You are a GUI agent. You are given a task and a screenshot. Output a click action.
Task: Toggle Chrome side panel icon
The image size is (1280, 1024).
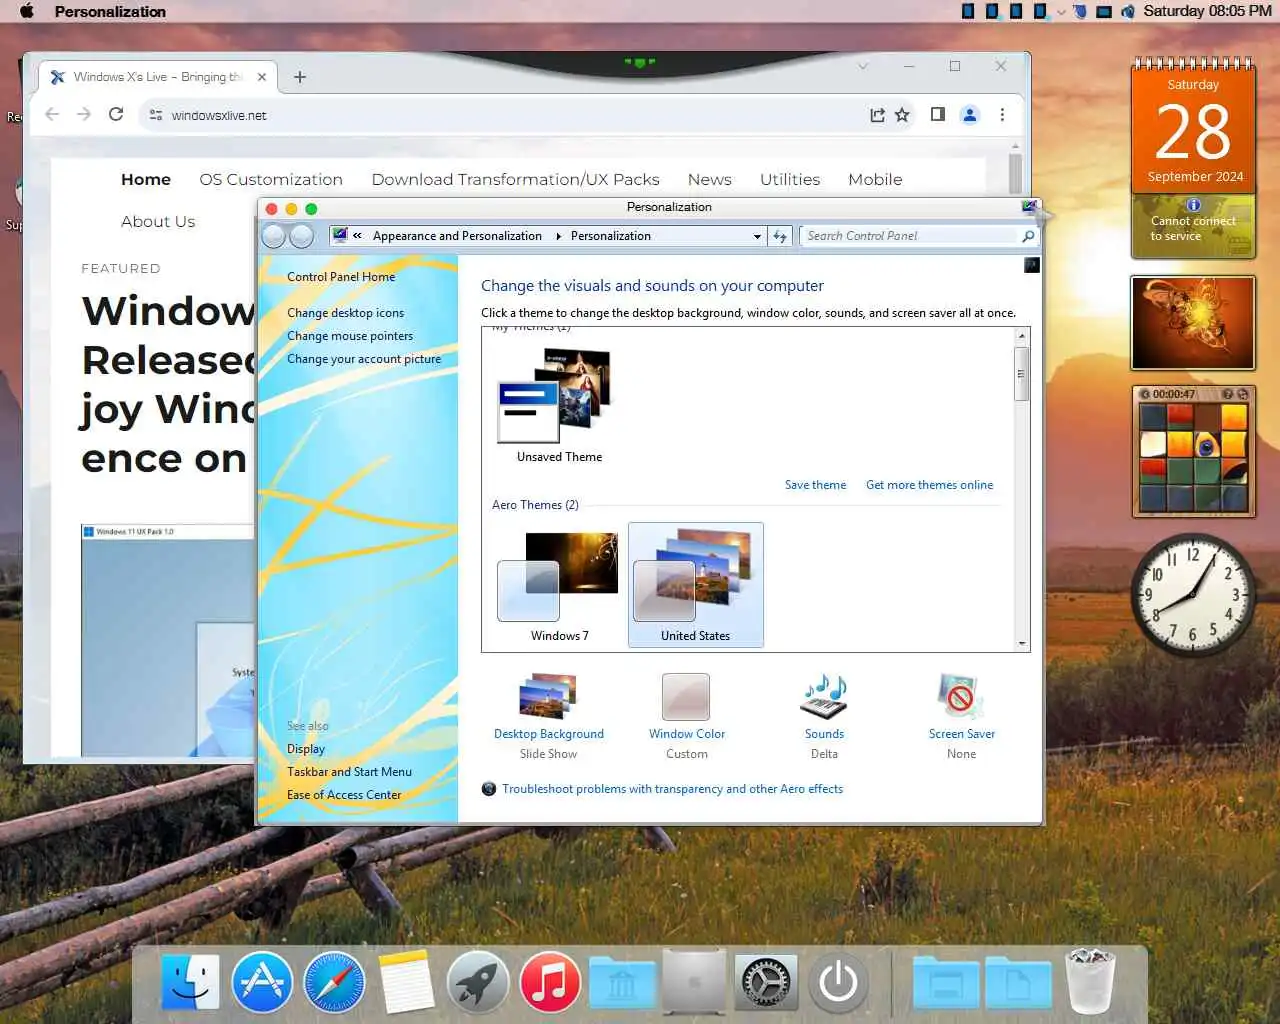click(x=937, y=114)
